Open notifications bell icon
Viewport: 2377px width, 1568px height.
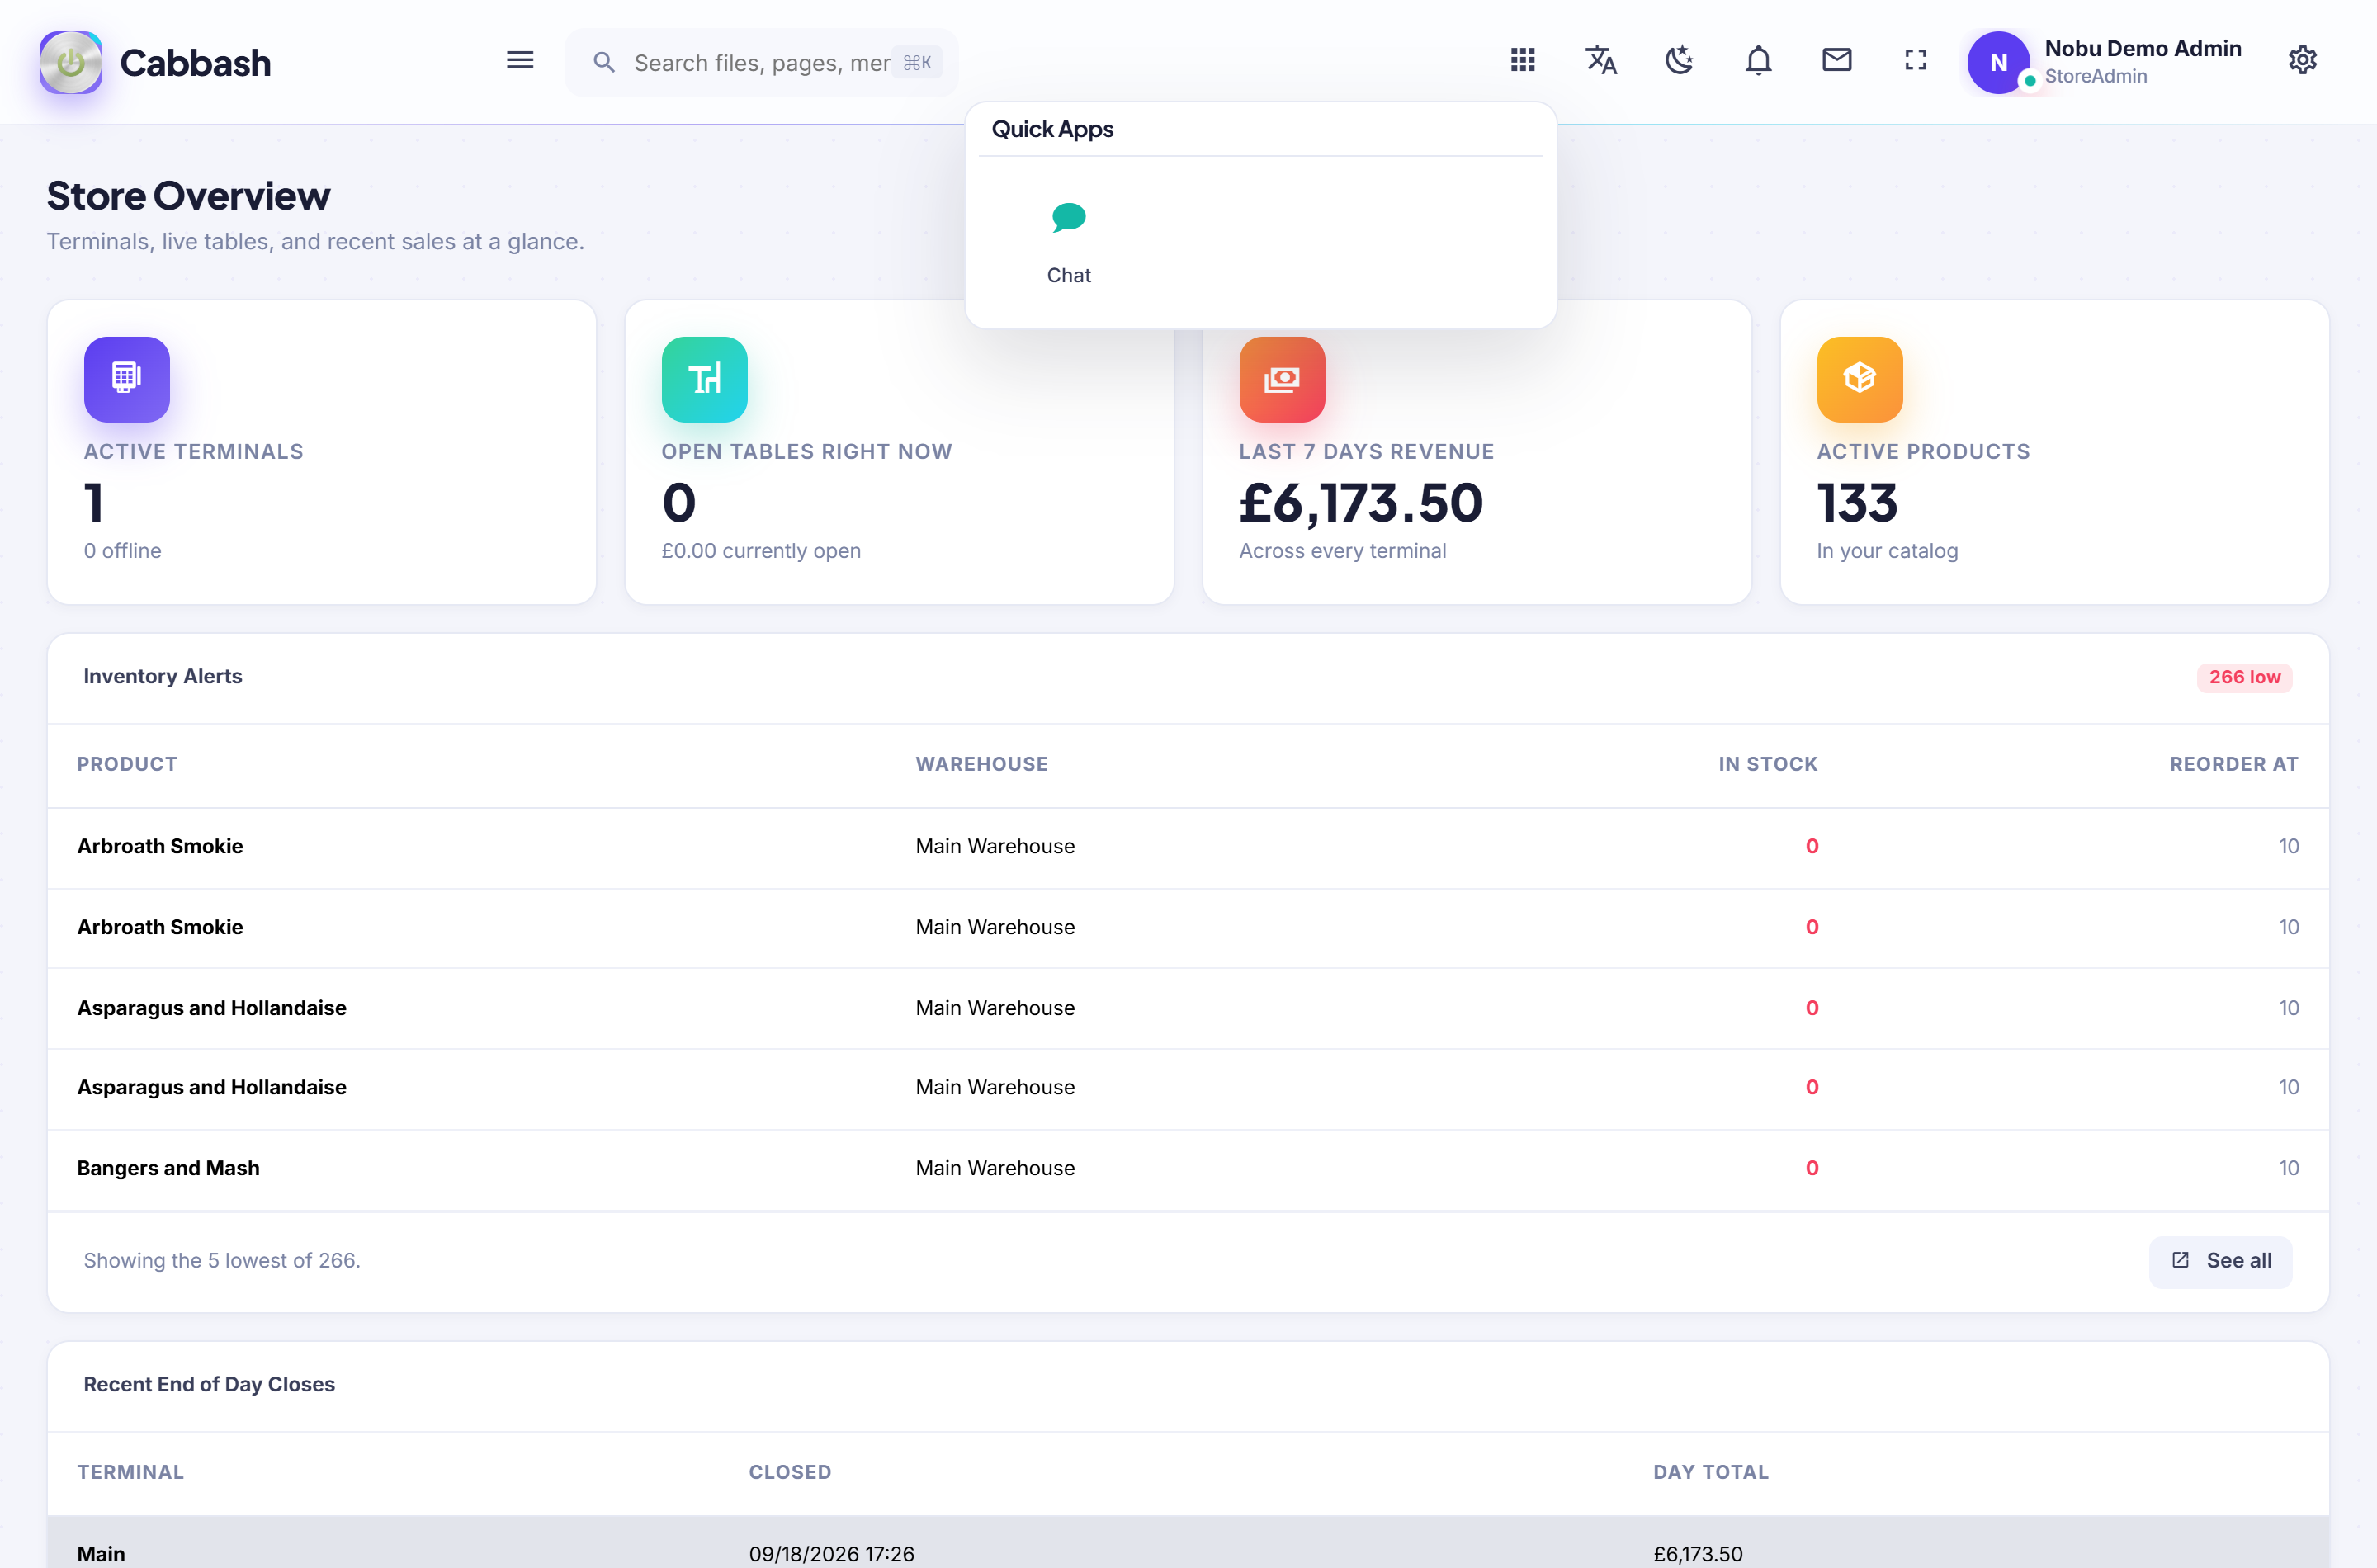pos(1758,60)
